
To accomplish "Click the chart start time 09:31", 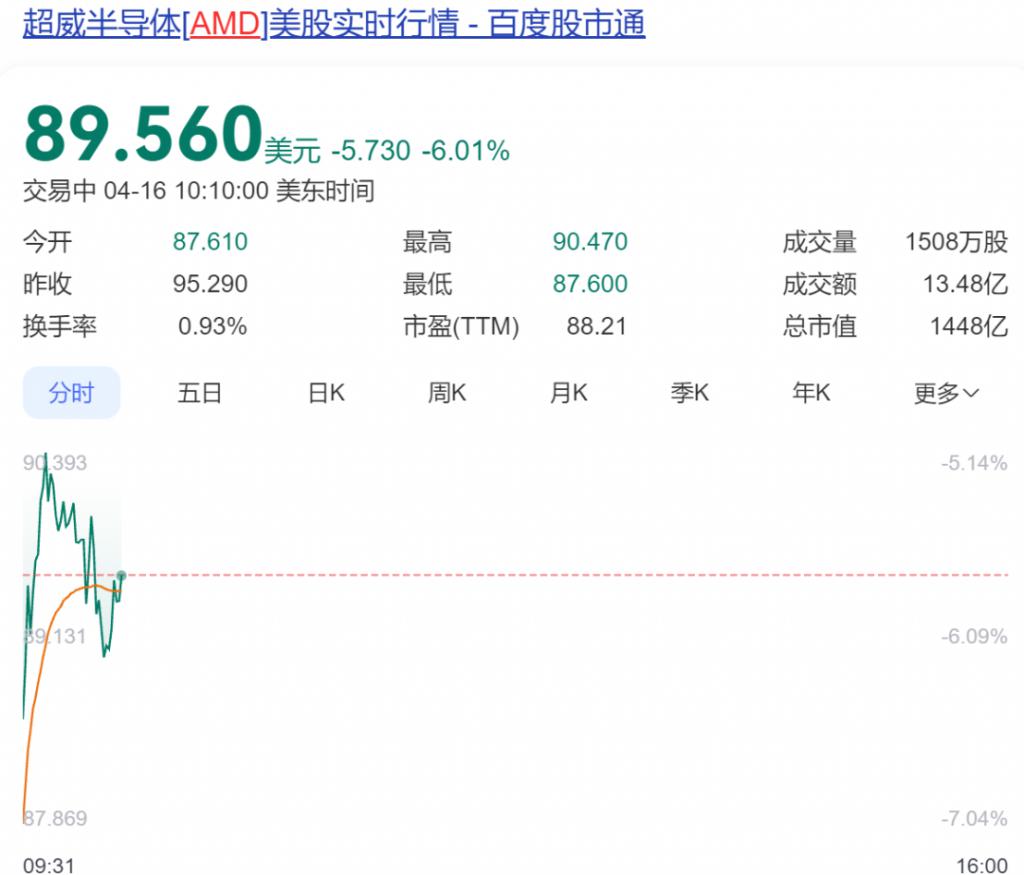I will tap(49, 865).
